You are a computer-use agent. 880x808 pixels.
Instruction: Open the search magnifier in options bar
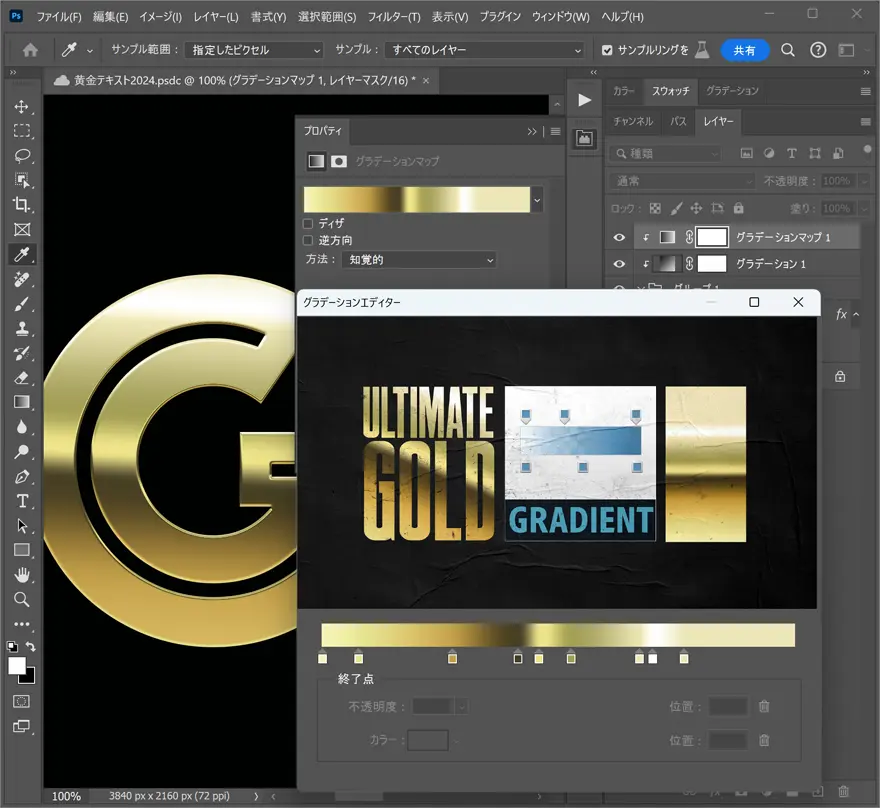pos(788,50)
